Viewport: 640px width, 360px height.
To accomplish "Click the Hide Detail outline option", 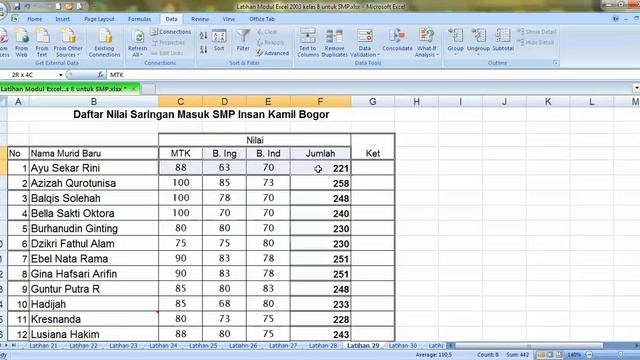I will click(536, 42).
